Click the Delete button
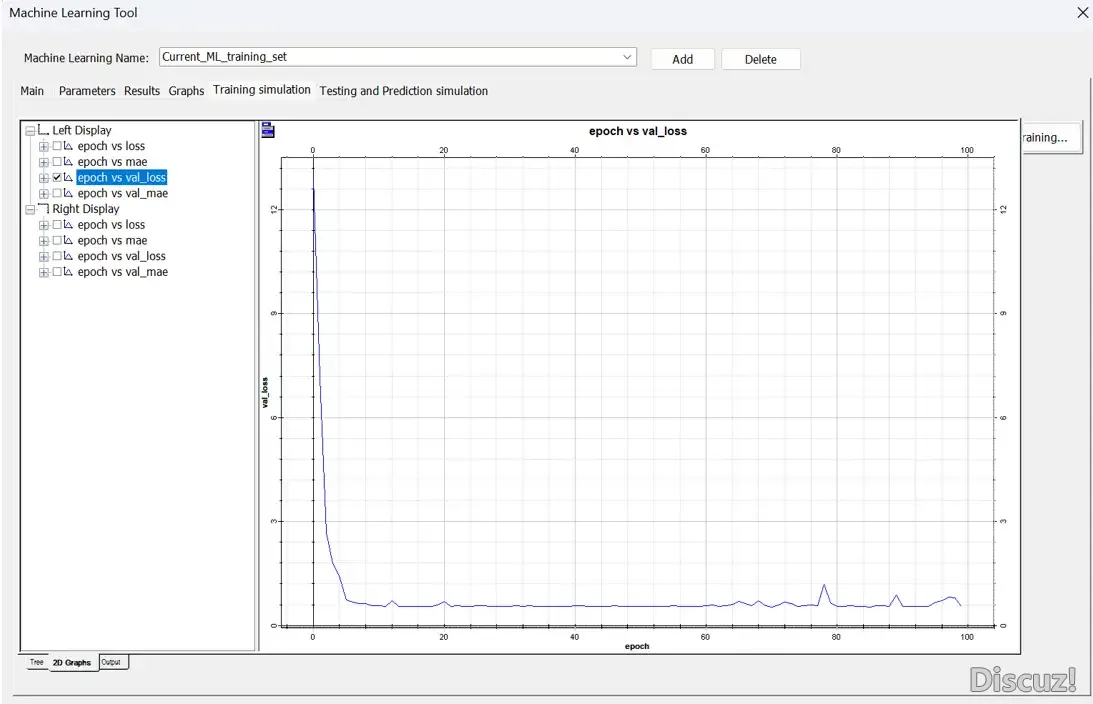This screenshot has height=704, width=1093. tap(760, 59)
